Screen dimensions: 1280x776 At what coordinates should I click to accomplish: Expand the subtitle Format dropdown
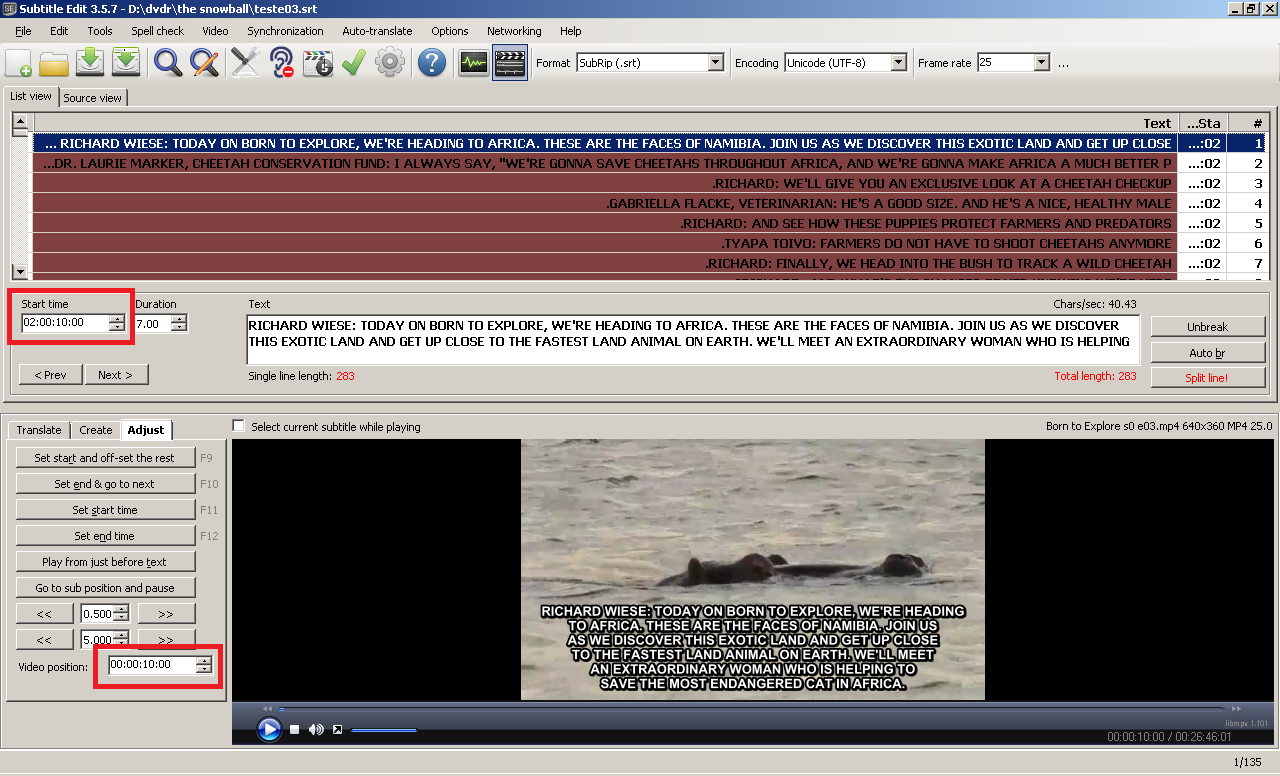[x=715, y=63]
